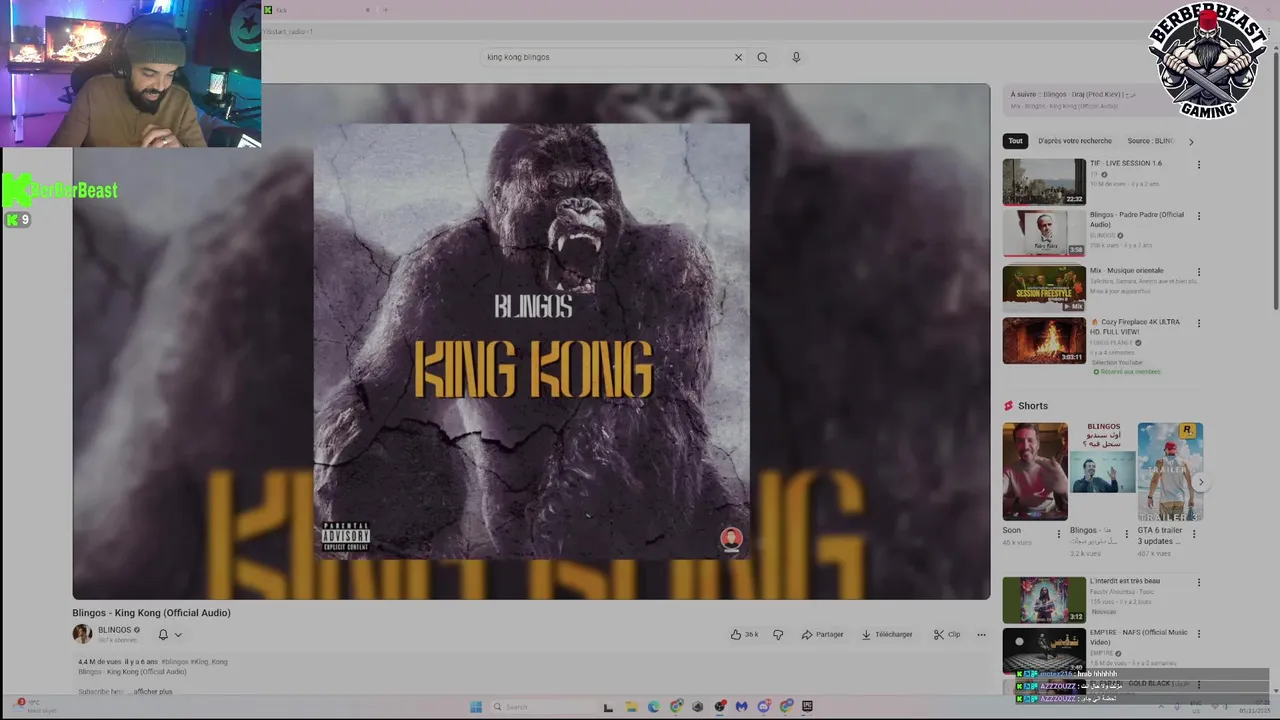The width and height of the screenshot is (1280, 720).
Task: Open the more actions menu under video
Action: click(x=981, y=634)
